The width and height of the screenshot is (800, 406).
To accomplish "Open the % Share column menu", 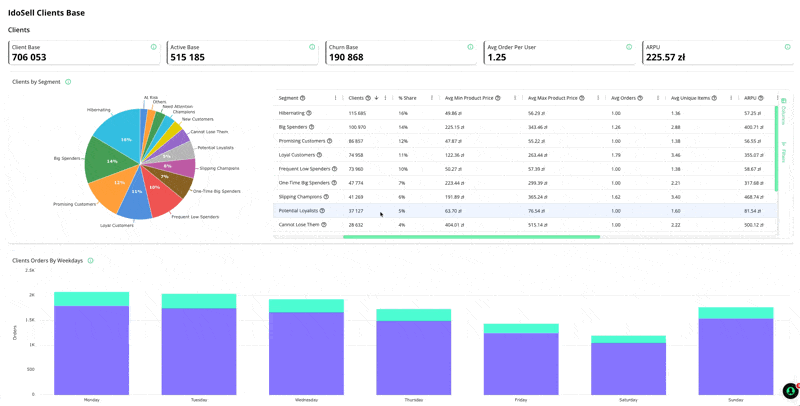I will pos(431,98).
